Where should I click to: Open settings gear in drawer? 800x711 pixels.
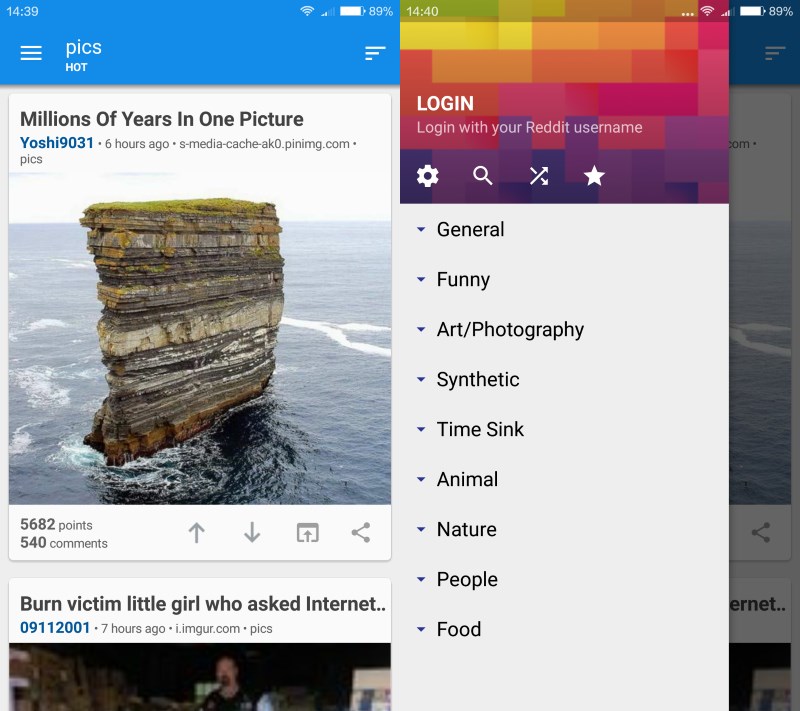428,176
